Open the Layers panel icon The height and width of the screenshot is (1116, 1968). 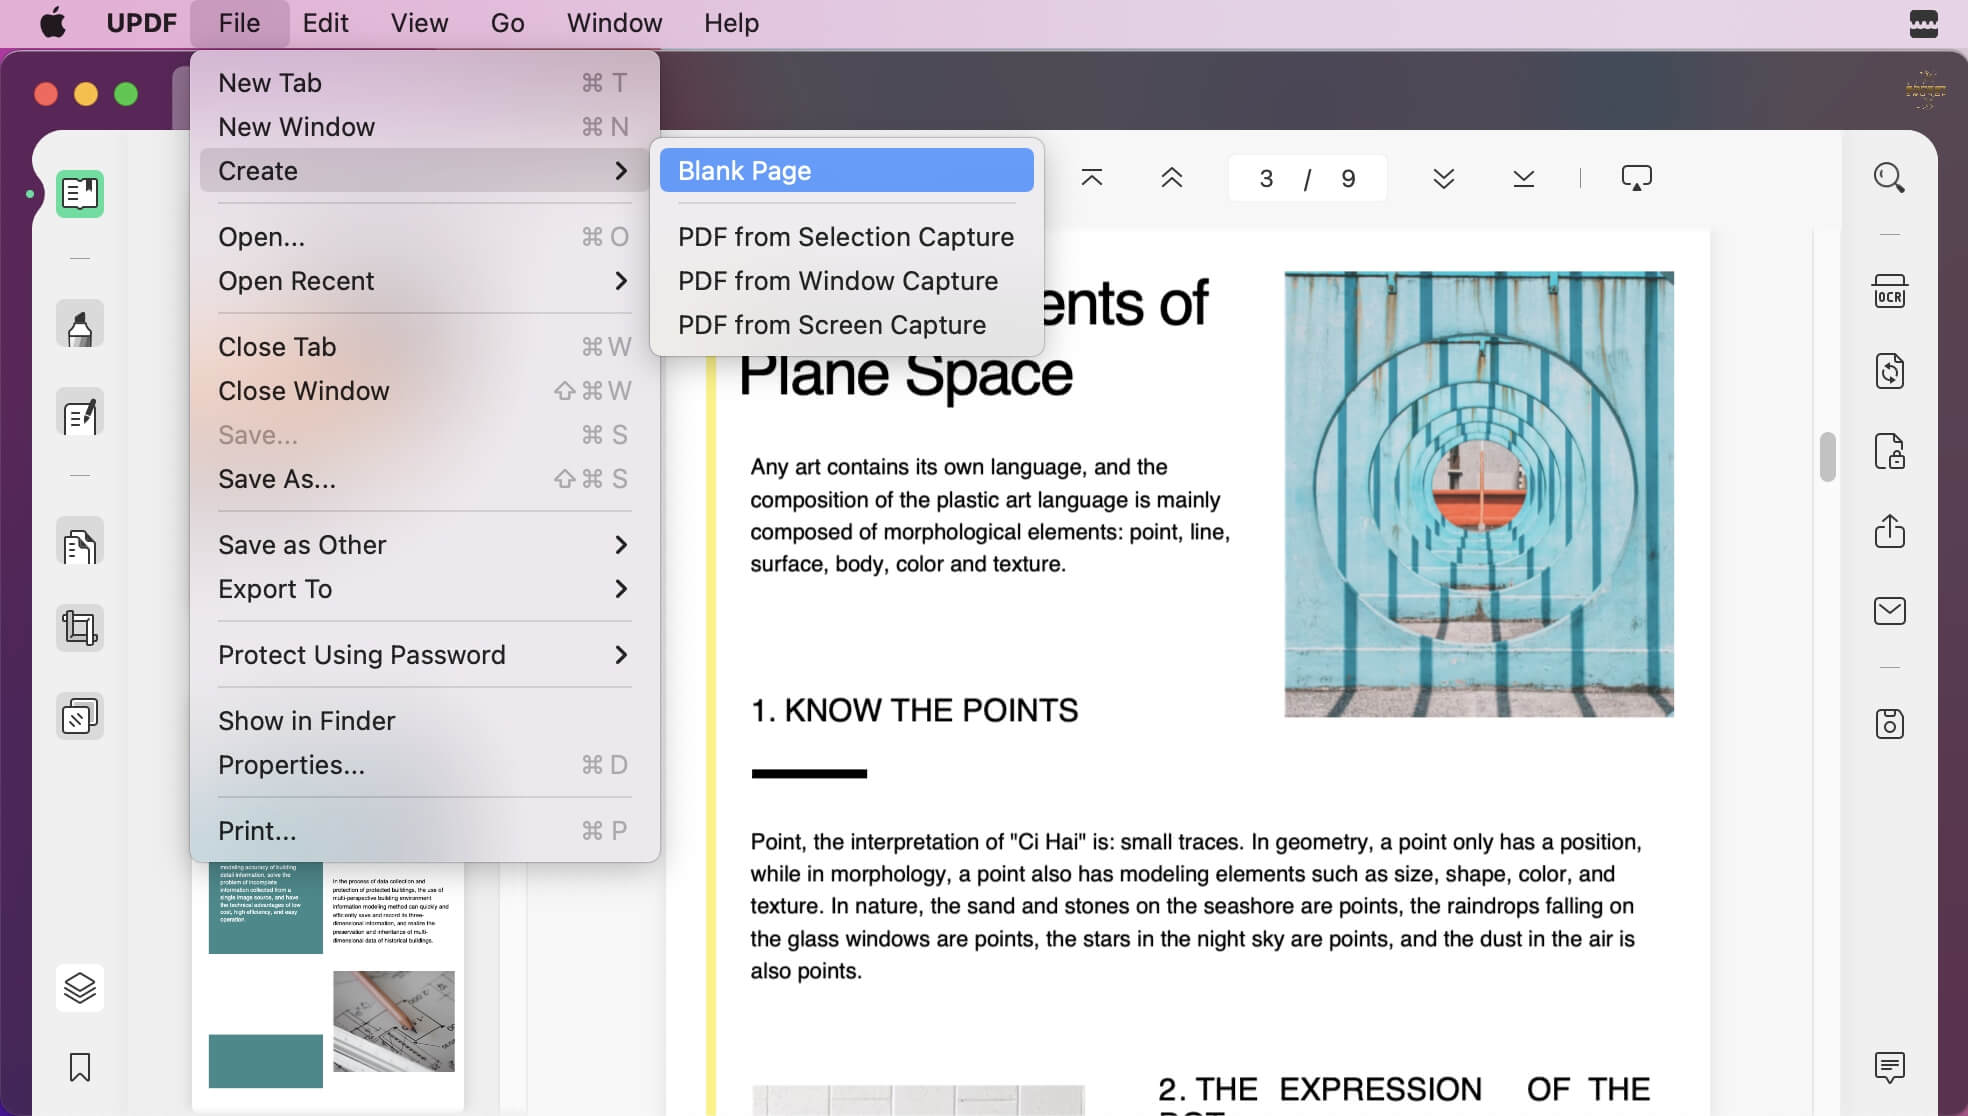pyautogui.click(x=80, y=988)
